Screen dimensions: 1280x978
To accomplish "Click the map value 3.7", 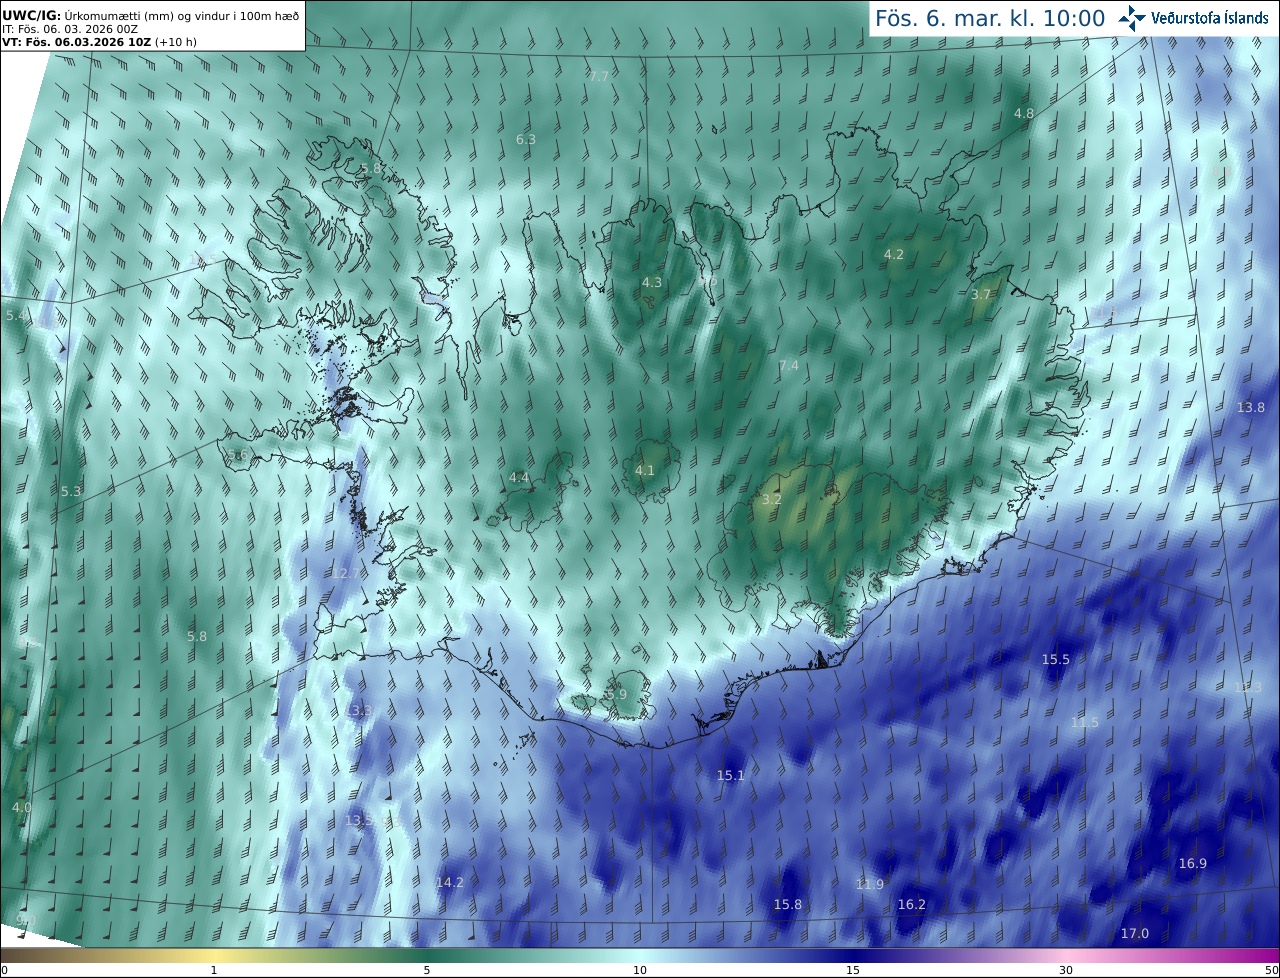I will coord(981,294).
